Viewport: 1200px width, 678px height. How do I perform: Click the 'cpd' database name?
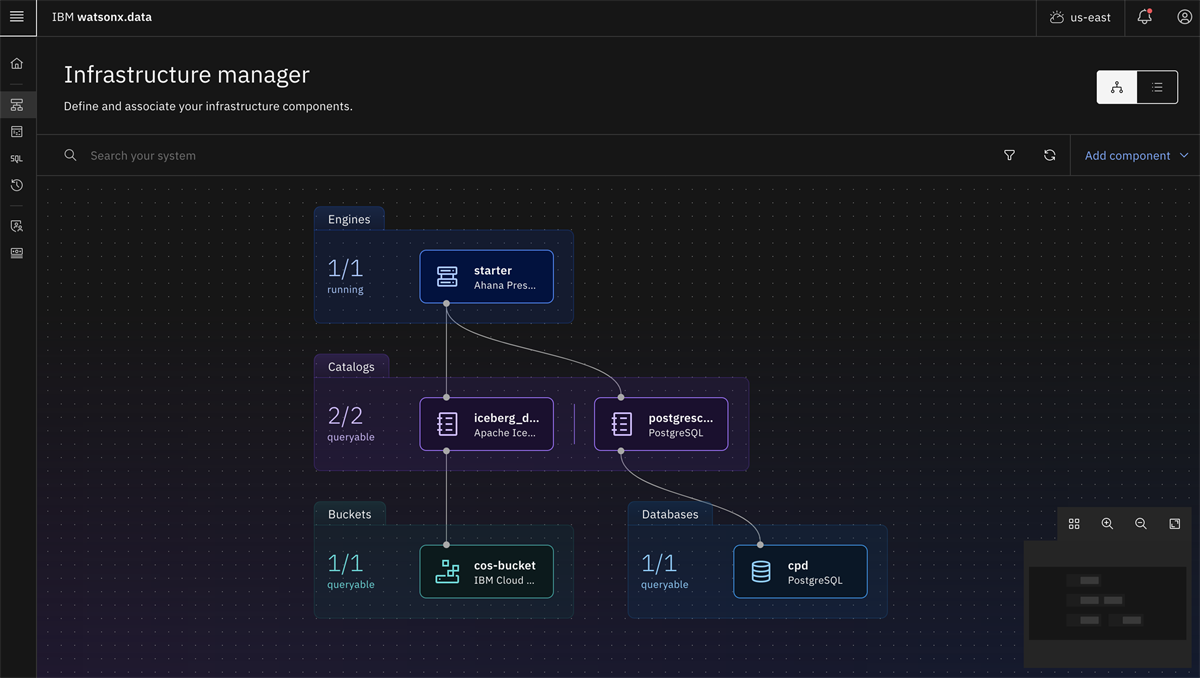pyautogui.click(x=798, y=565)
